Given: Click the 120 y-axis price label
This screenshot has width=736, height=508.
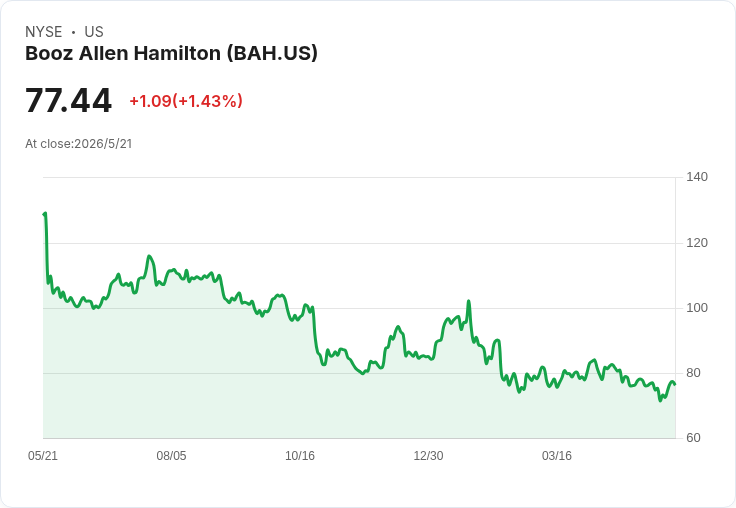Looking at the screenshot, I should coord(697,243).
